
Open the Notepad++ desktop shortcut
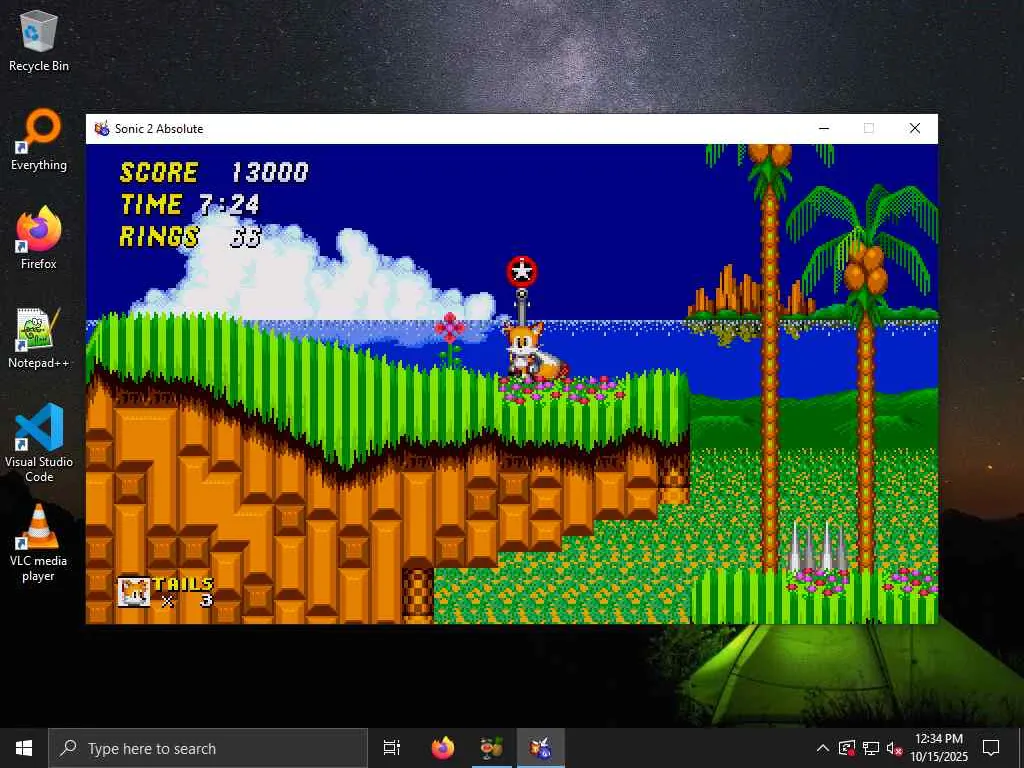coord(39,338)
